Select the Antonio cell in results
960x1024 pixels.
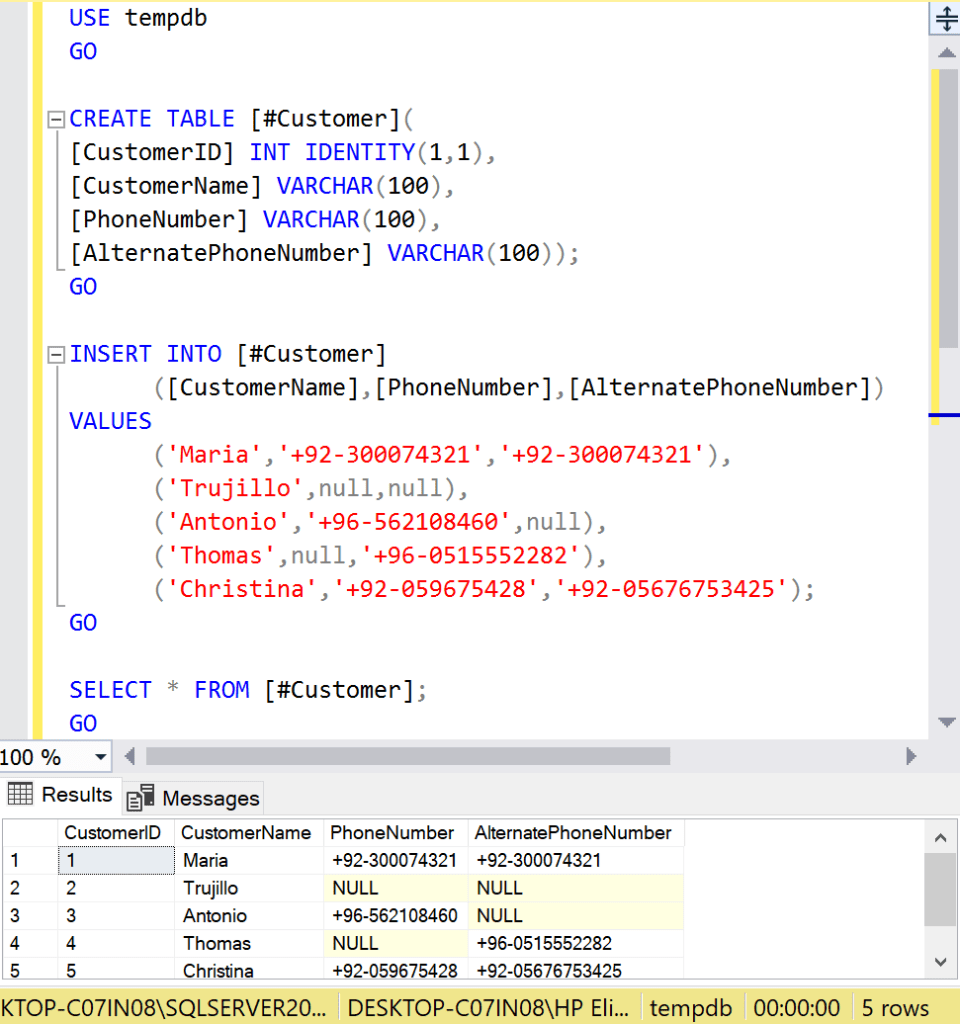point(215,916)
